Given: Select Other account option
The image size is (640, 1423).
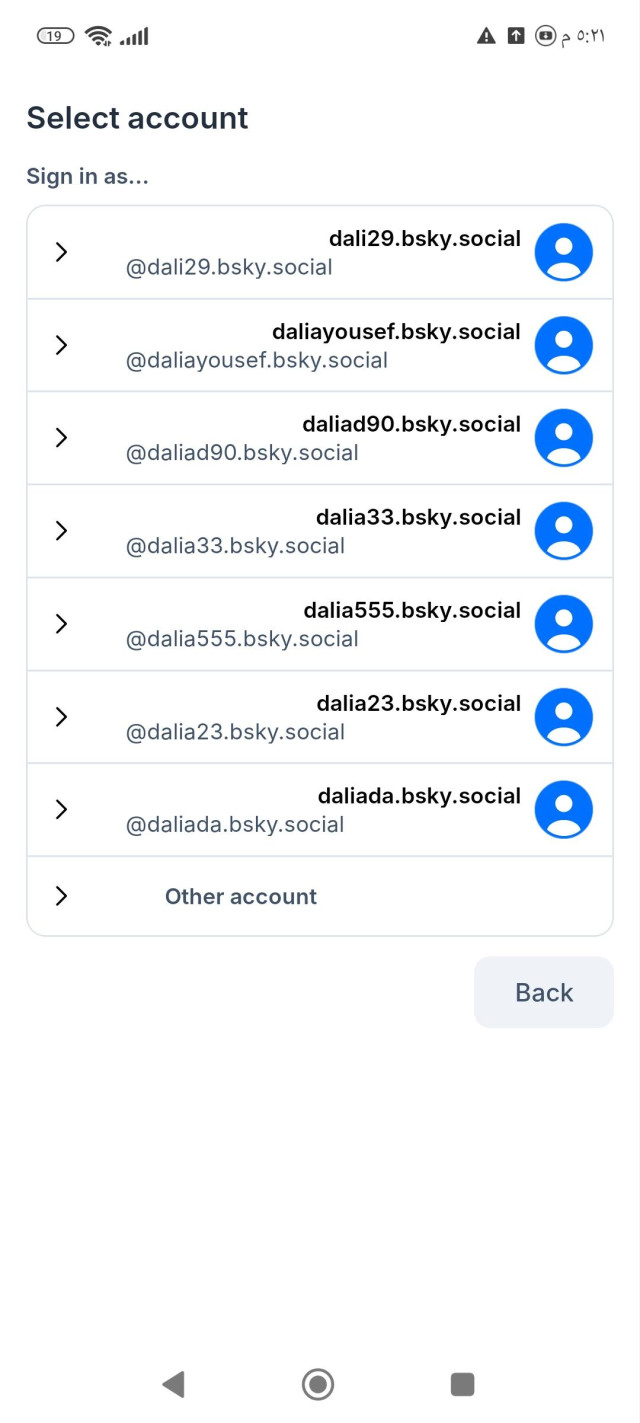Looking at the screenshot, I should pos(241,896).
